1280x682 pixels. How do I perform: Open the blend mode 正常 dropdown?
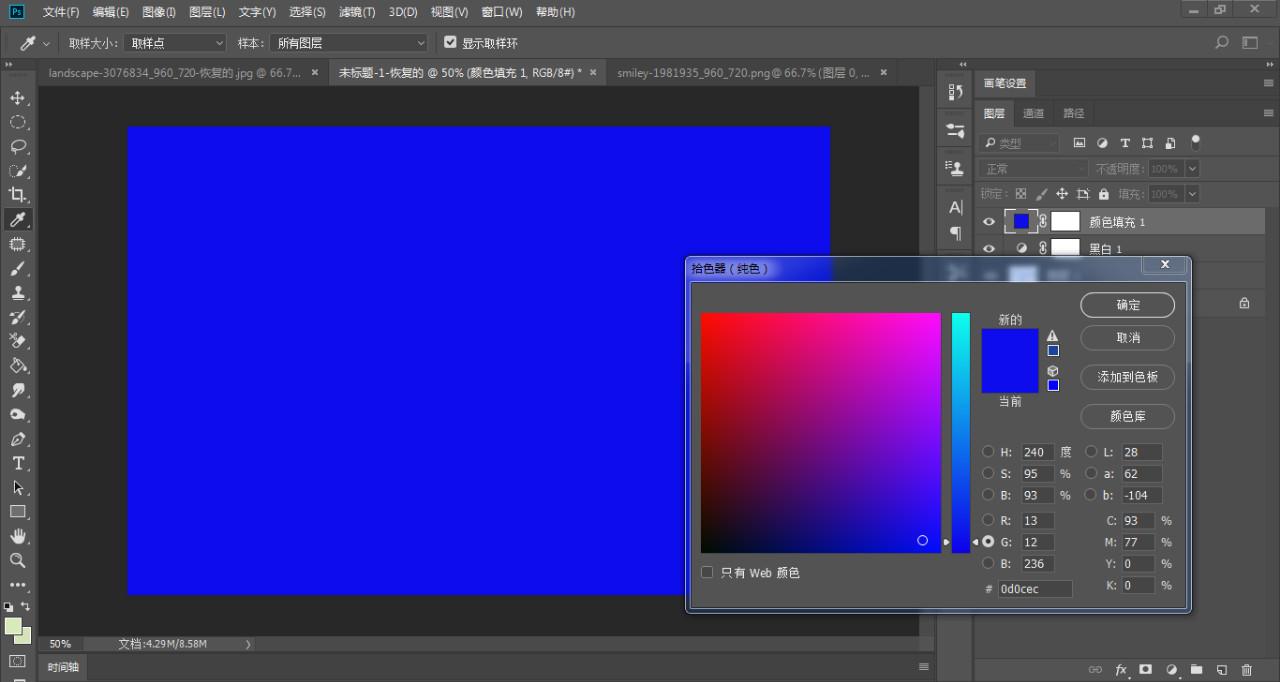pyautogui.click(x=1034, y=169)
